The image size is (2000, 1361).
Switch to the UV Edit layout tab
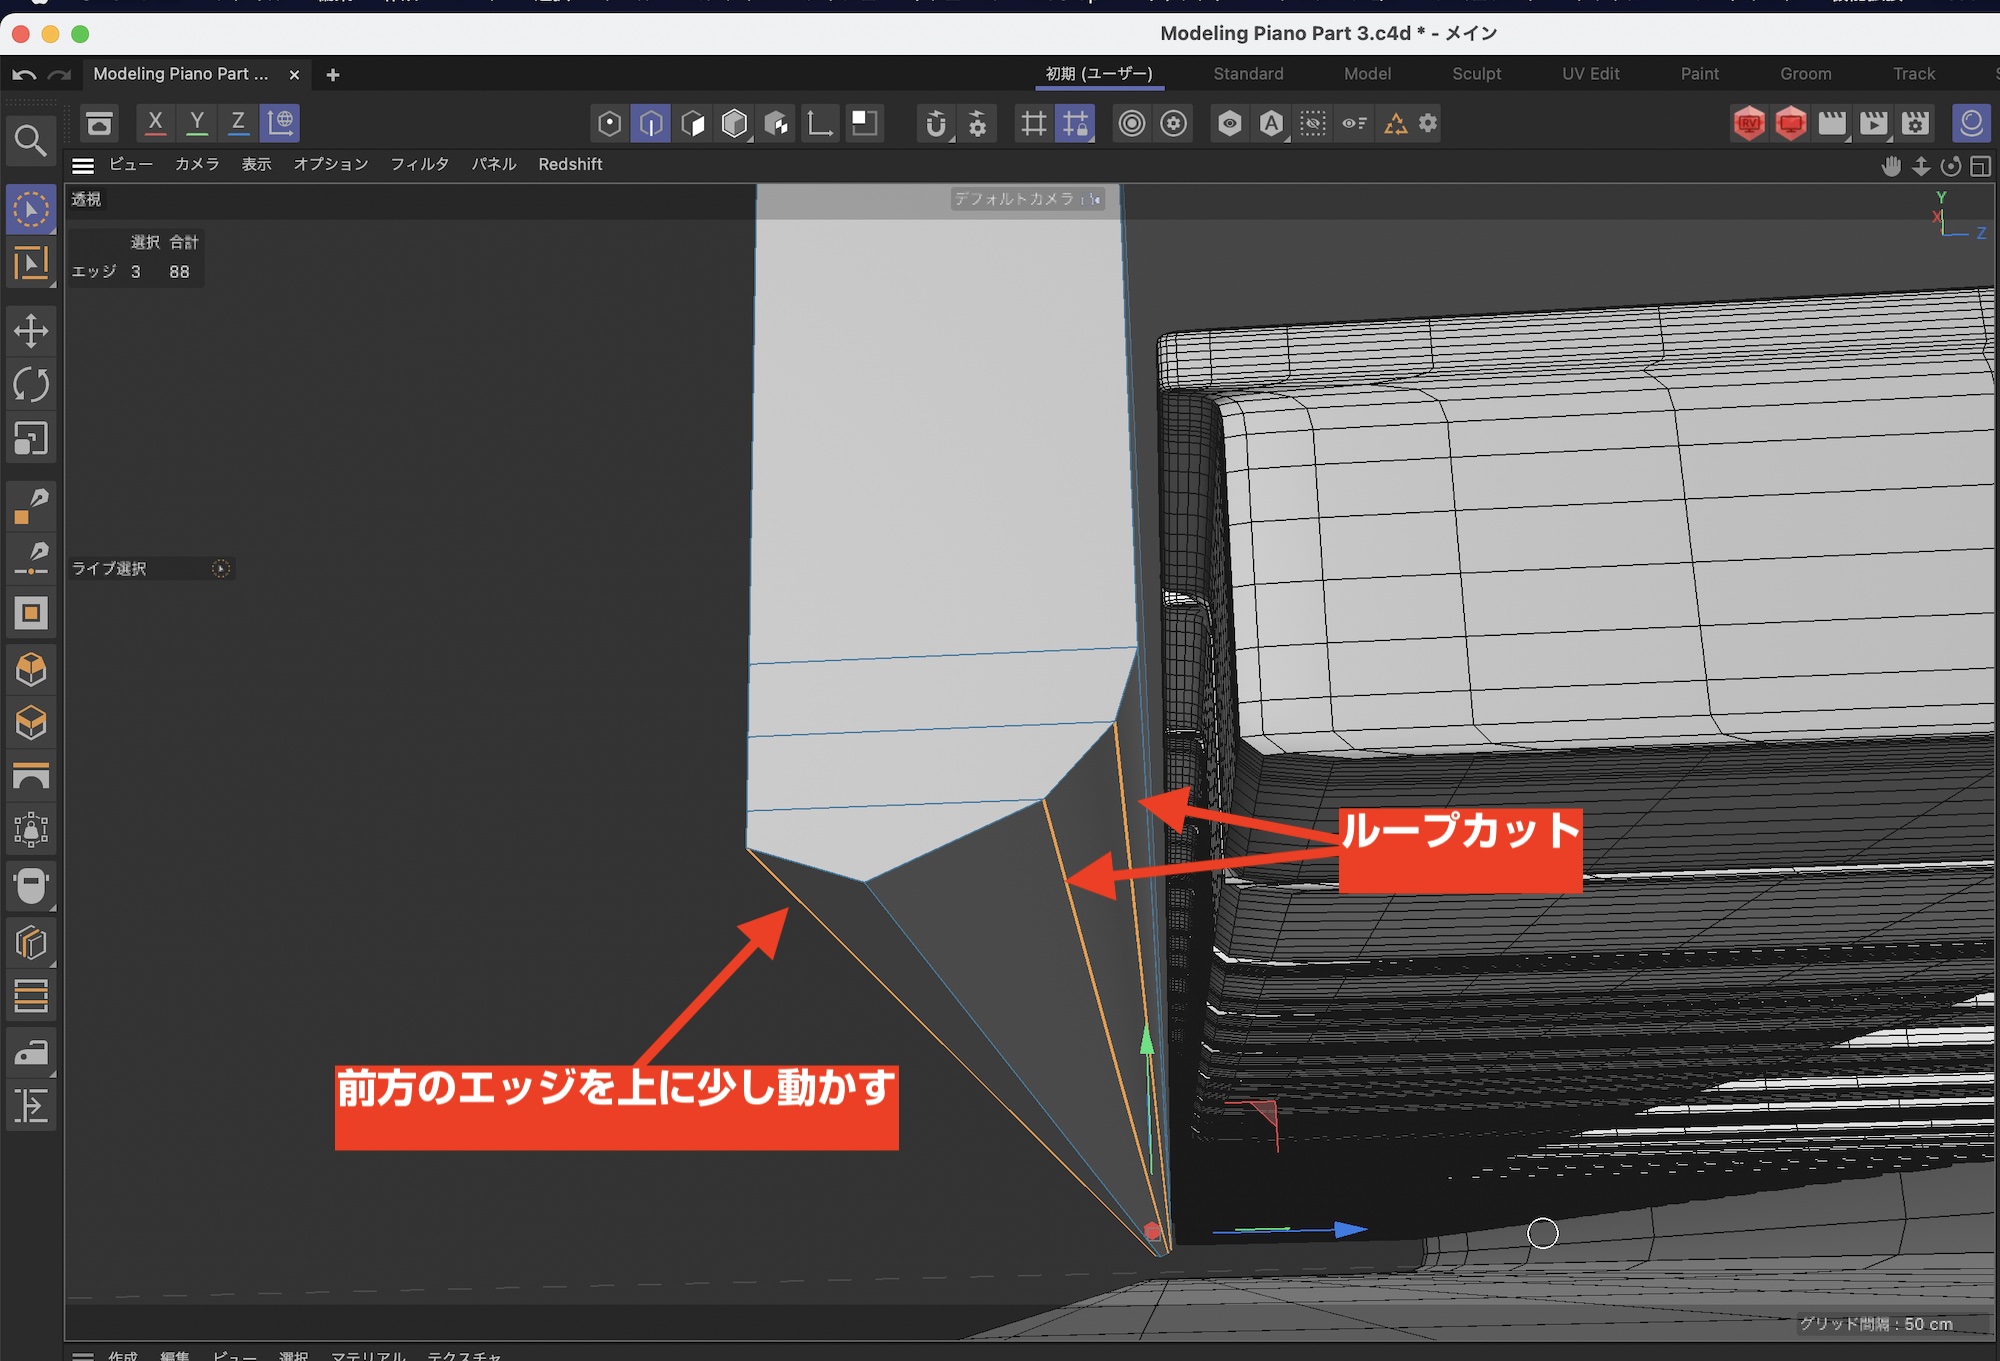tap(1590, 74)
